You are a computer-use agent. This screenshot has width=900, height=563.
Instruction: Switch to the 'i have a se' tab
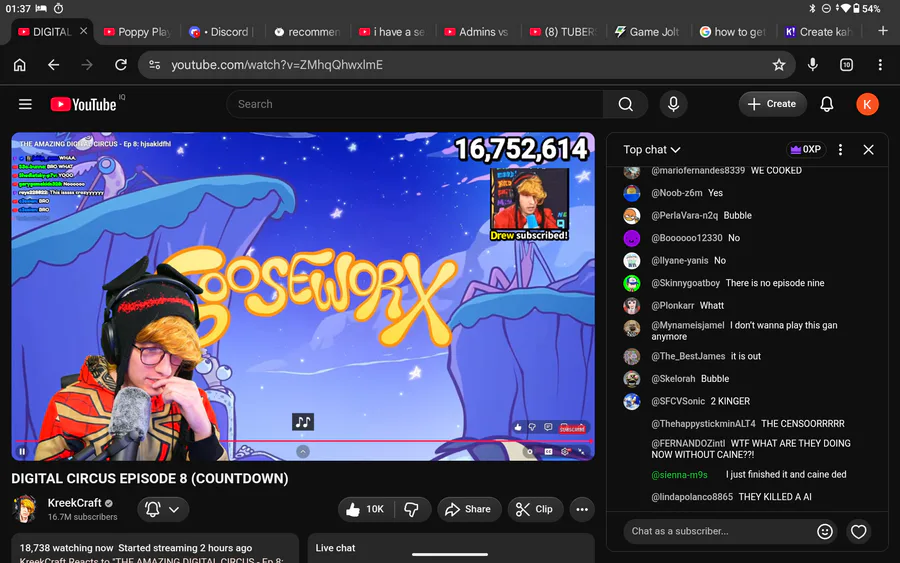393,32
